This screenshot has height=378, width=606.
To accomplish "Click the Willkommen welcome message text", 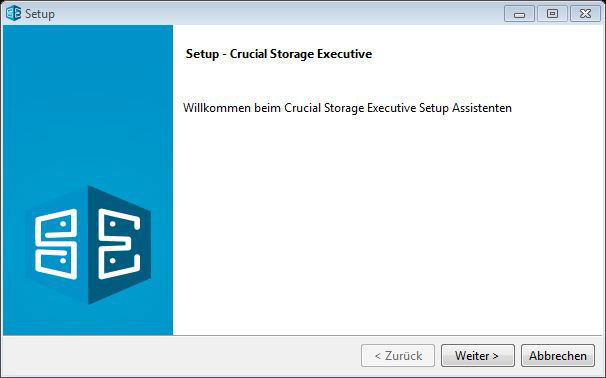I will [347, 108].
